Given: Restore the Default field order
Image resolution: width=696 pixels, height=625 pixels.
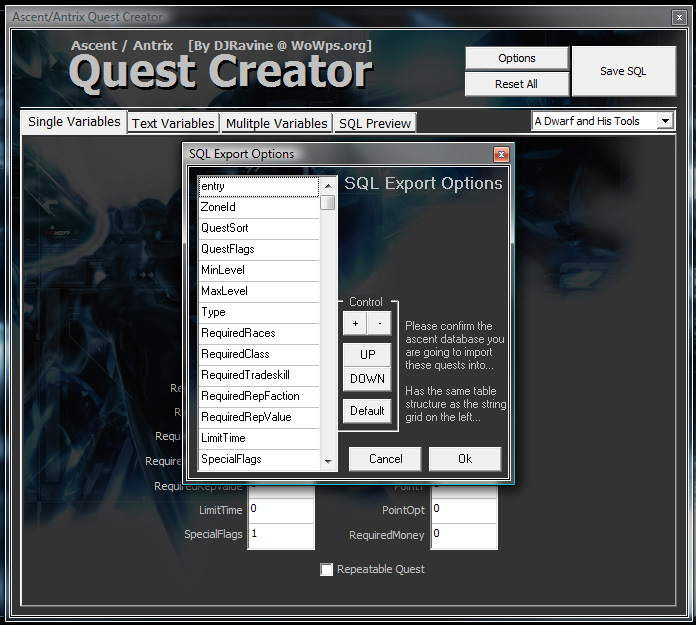Looking at the screenshot, I should (x=367, y=411).
